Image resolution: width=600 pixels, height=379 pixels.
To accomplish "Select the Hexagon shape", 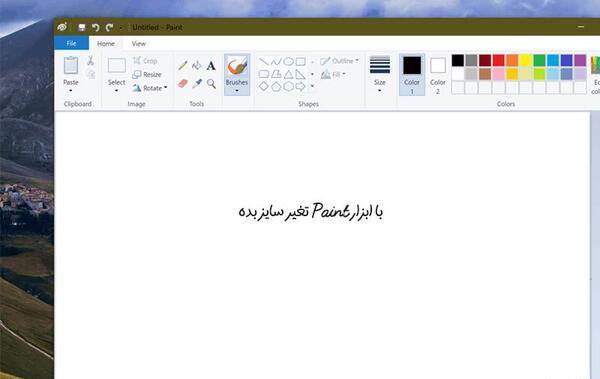I will (x=289, y=87).
